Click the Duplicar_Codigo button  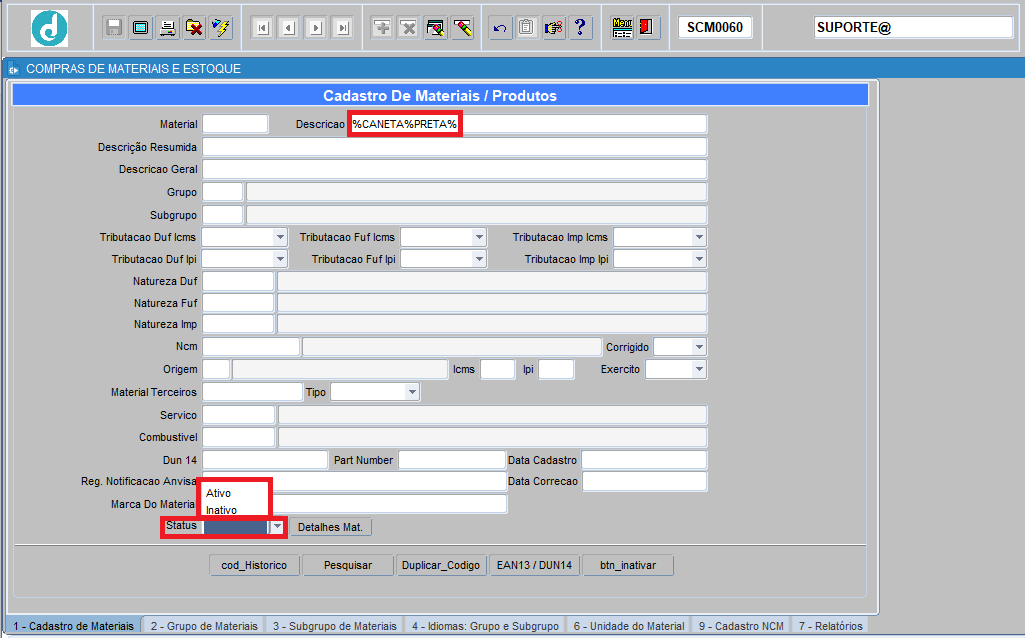[x=441, y=565]
